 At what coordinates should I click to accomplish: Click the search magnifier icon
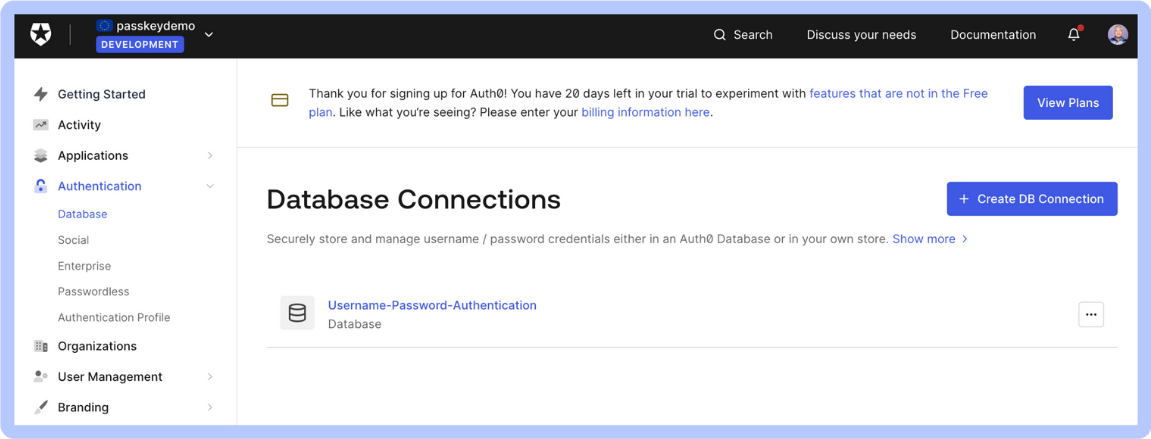(719, 35)
